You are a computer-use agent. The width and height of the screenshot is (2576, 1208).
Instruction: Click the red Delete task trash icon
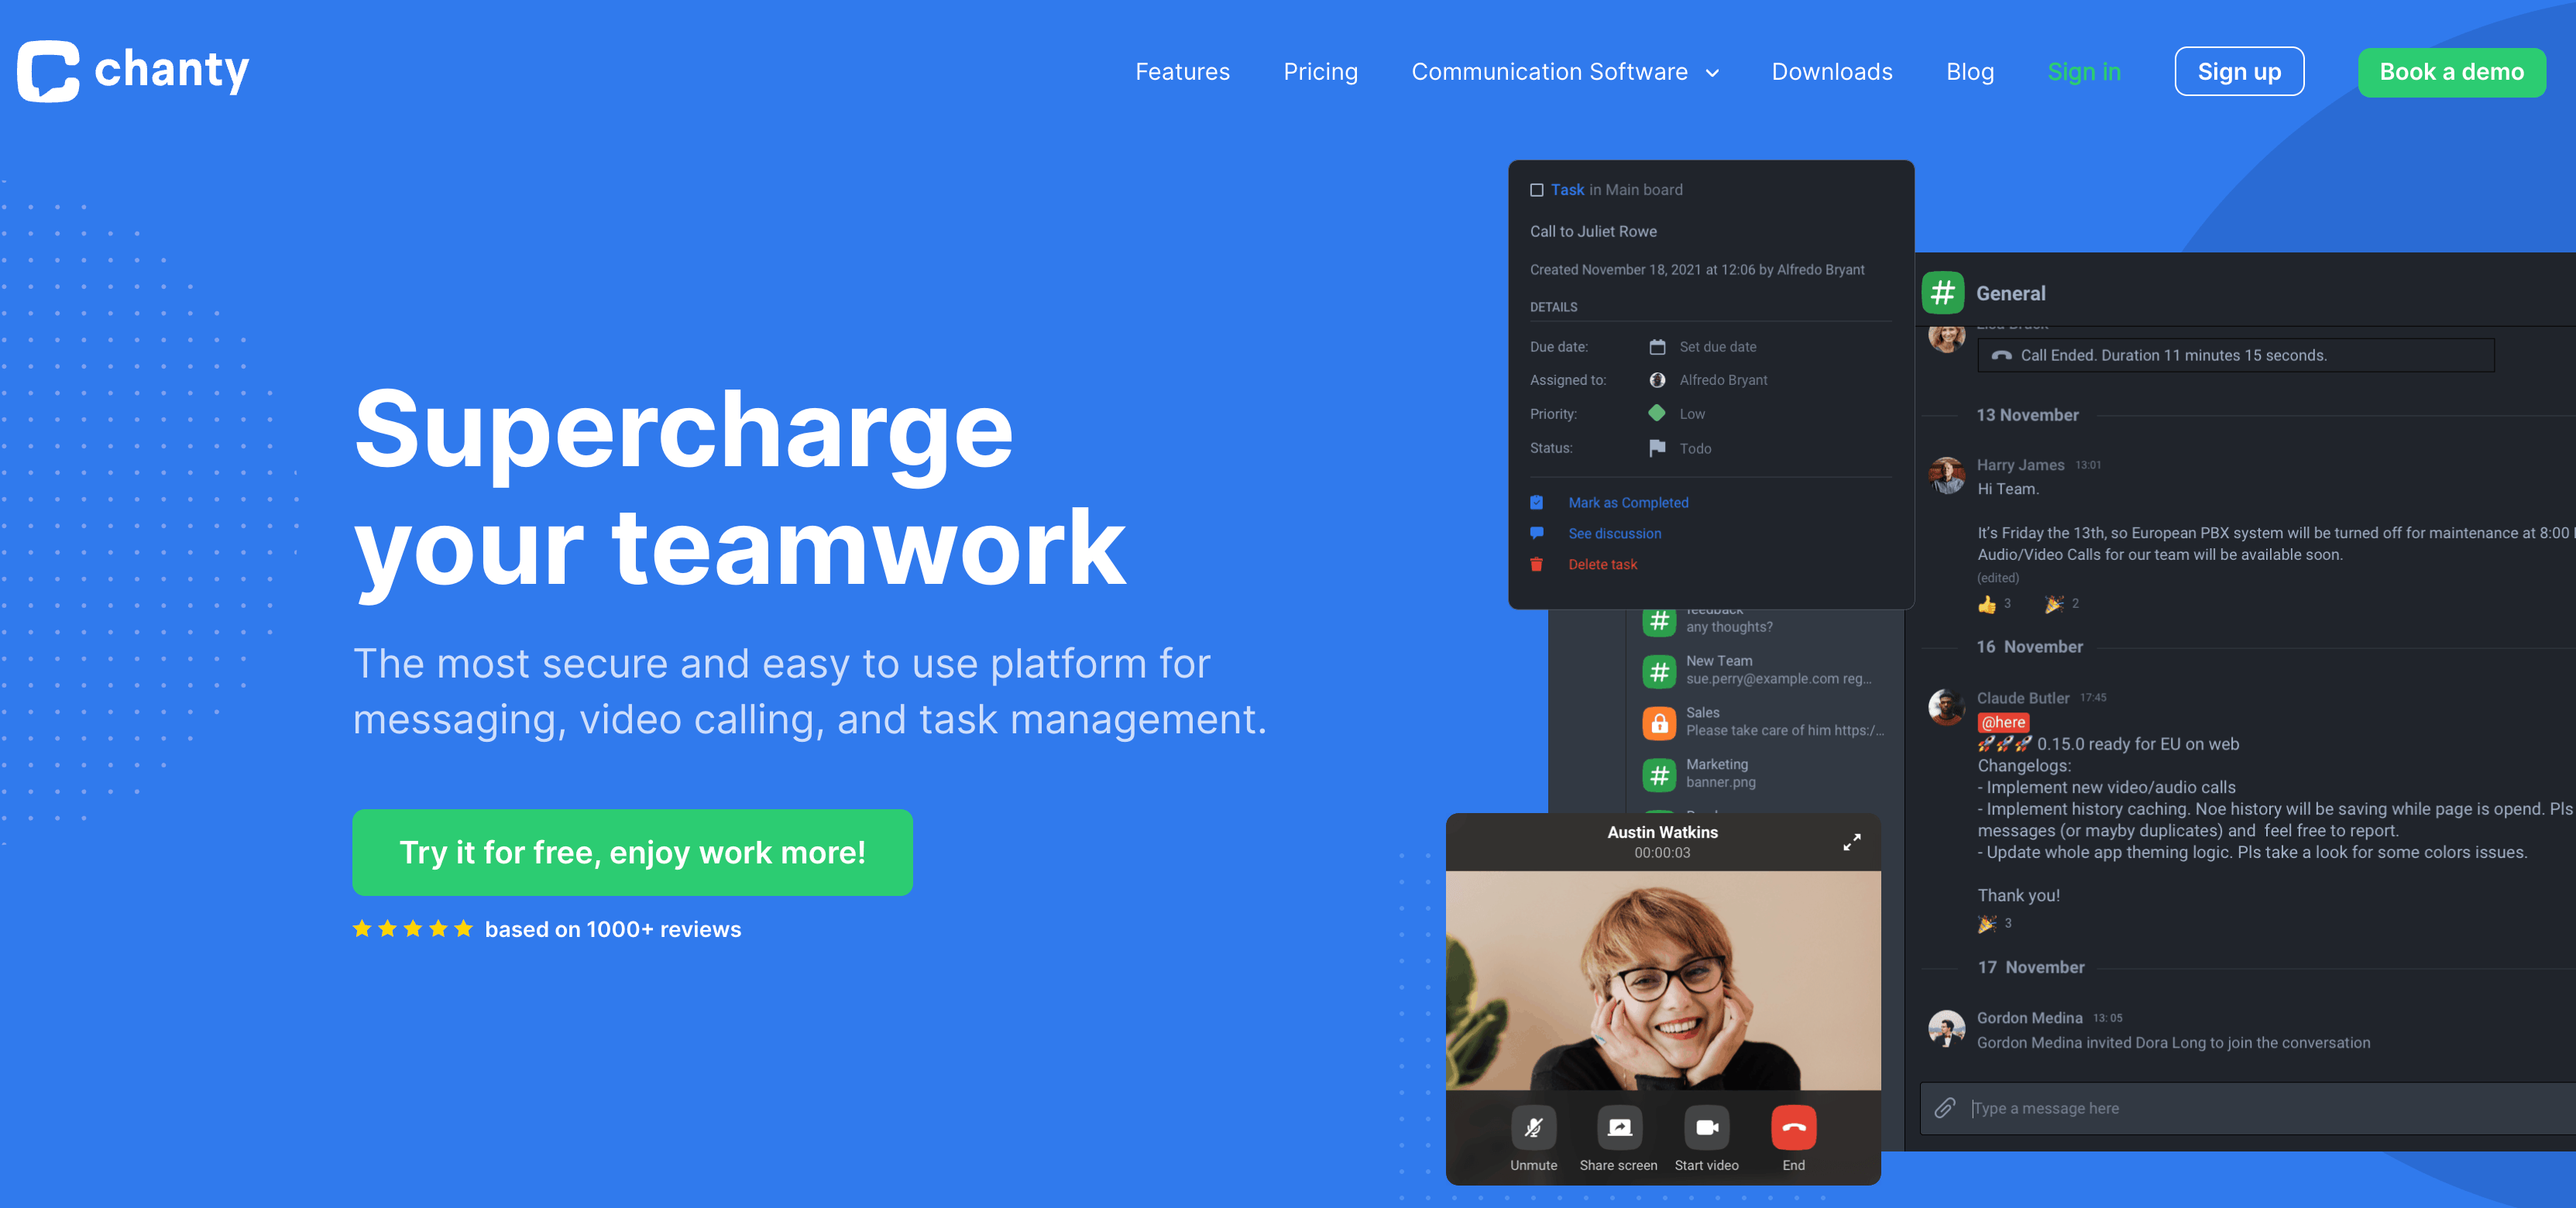pos(1536,564)
